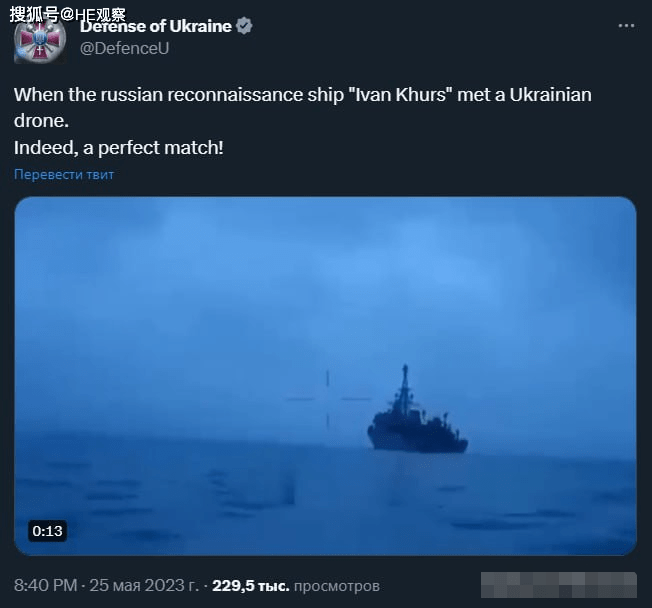
Task: Click the просмотров views label
Action: coord(337,586)
